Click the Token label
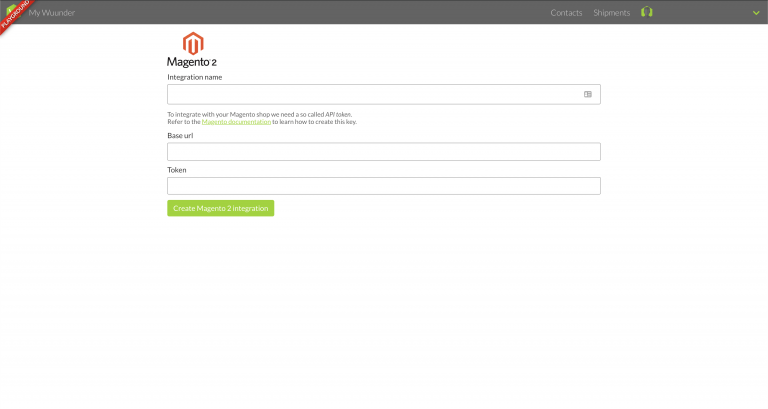The height and width of the screenshot is (409, 768). point(177,170)
